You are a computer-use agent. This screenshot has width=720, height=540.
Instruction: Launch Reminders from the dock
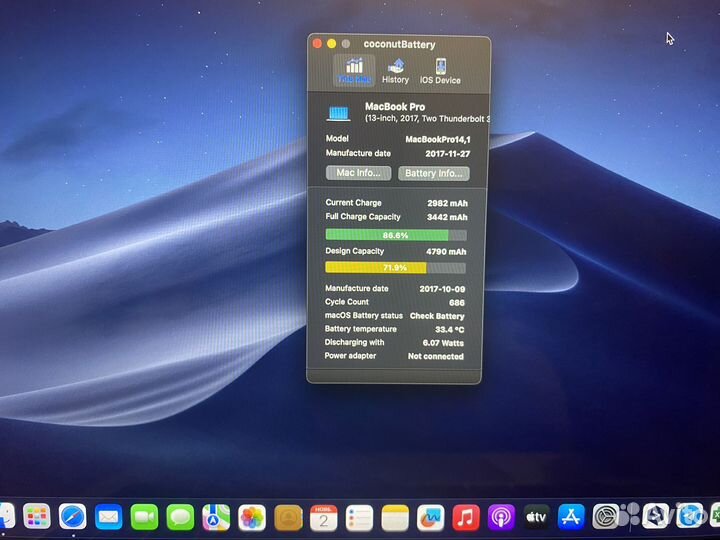pyautogui.click(x=360, y=518)
